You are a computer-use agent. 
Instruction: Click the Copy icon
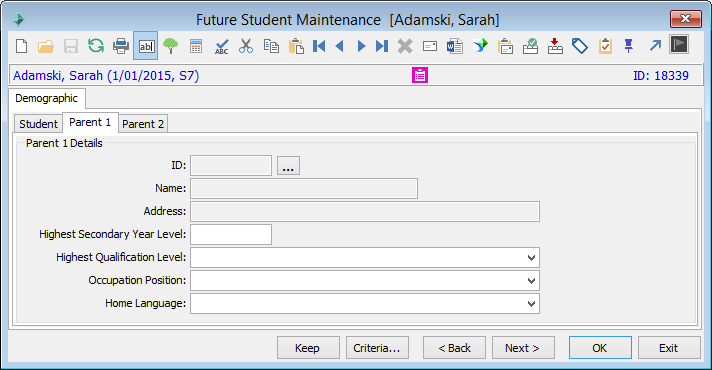[271, 46]
